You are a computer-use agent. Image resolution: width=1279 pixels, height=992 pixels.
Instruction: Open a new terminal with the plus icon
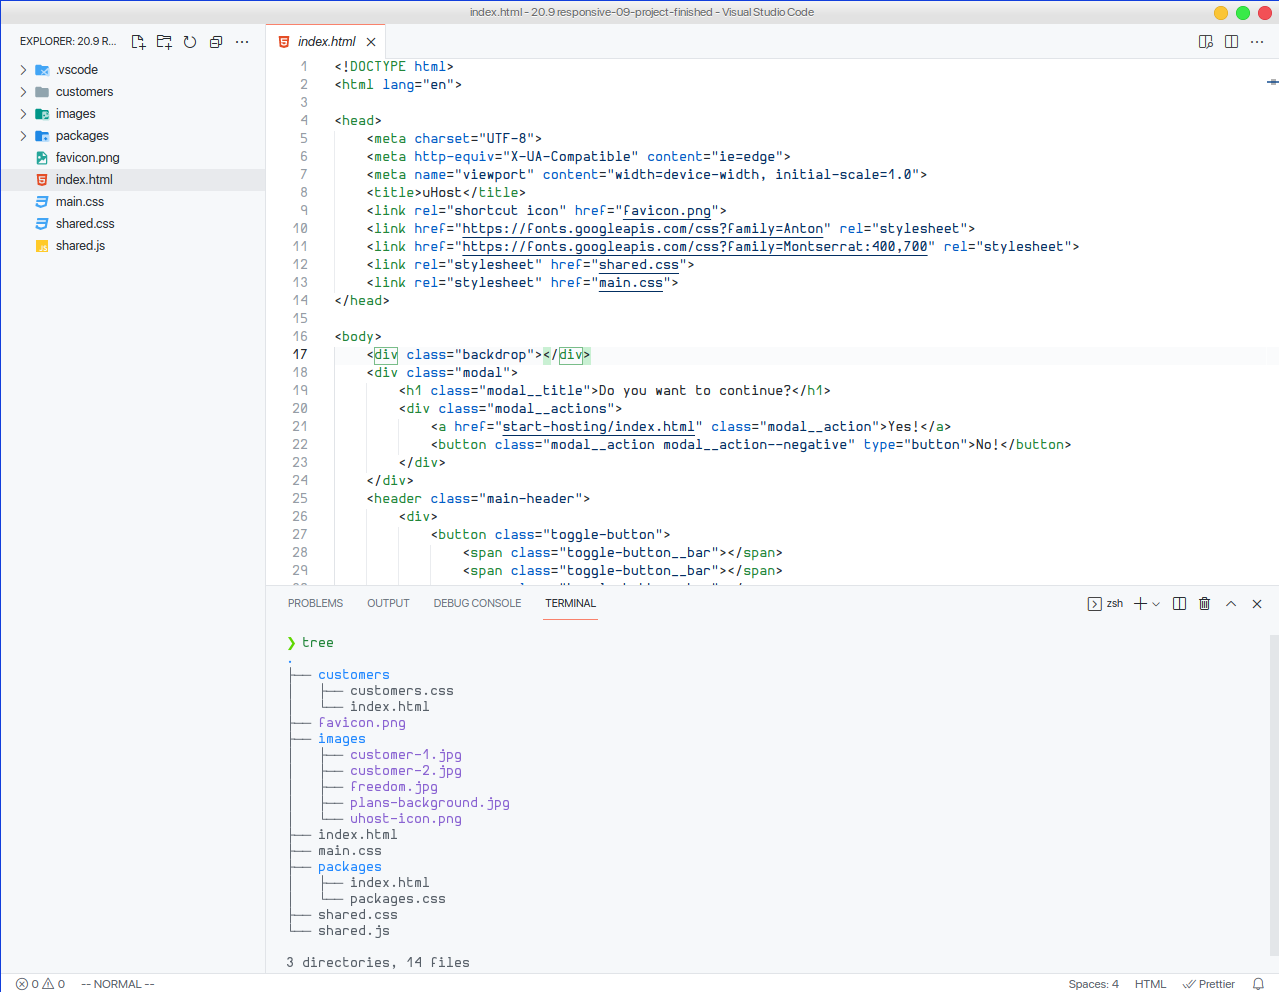[1139, 603]
